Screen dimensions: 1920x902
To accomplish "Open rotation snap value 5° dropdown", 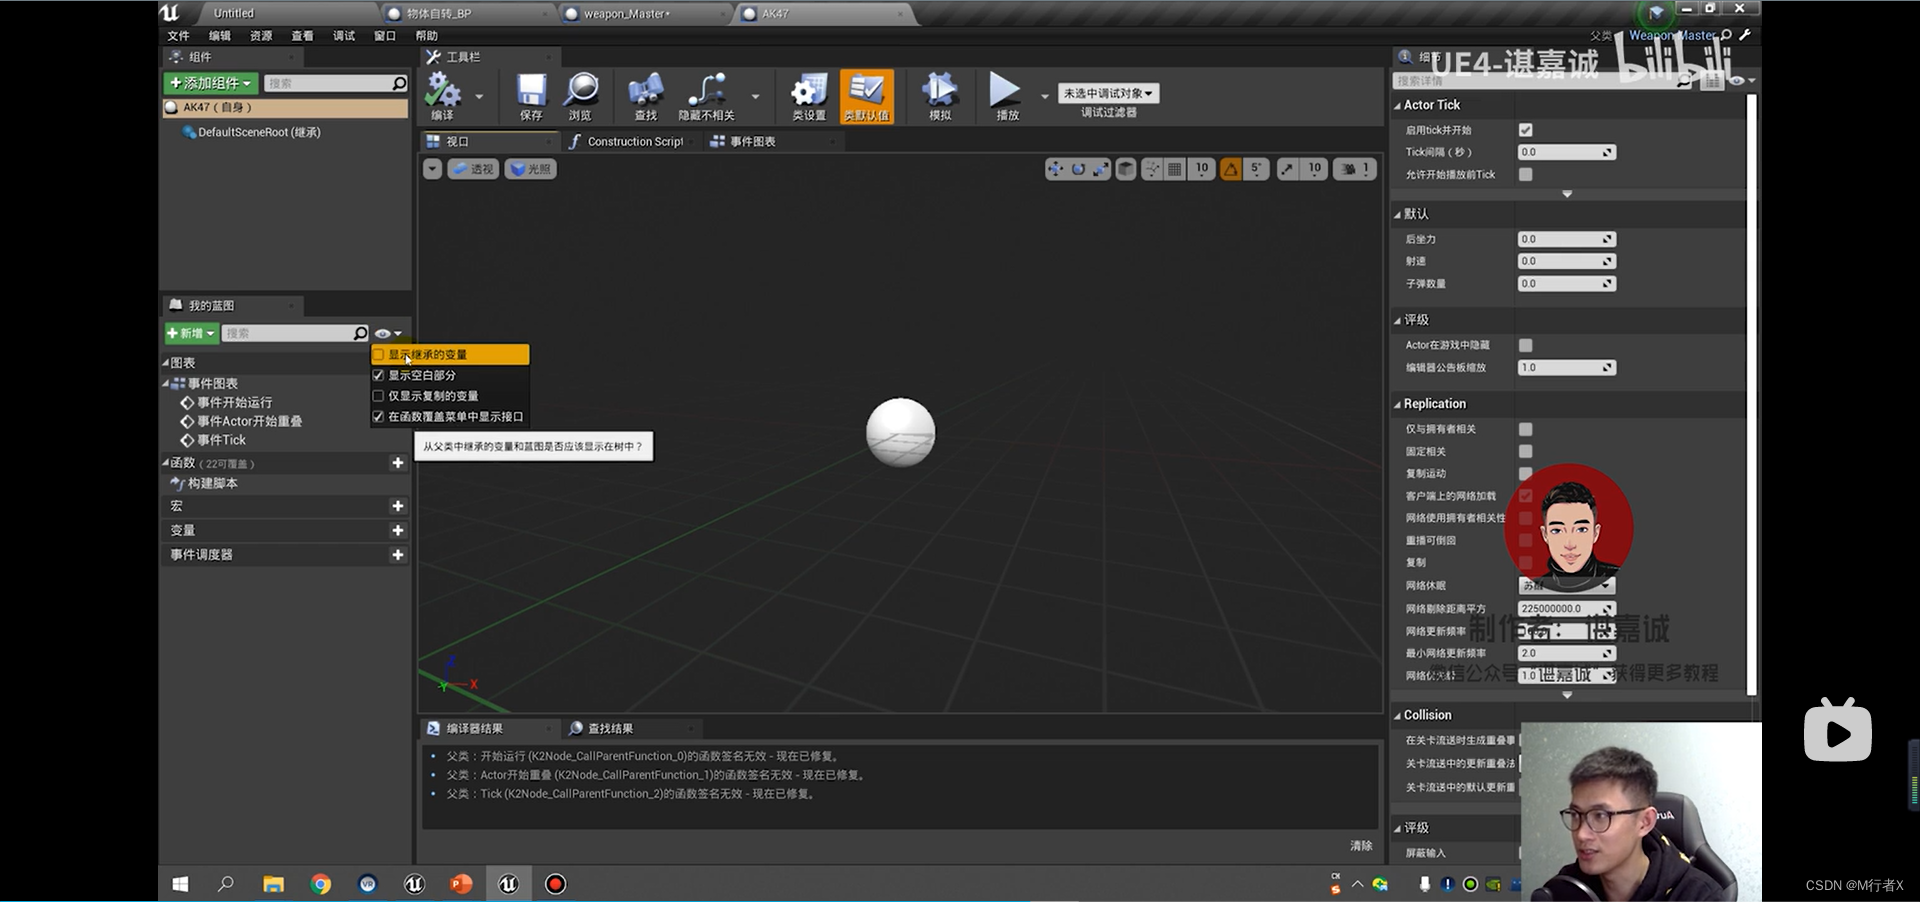I will tap(1257, 169).
